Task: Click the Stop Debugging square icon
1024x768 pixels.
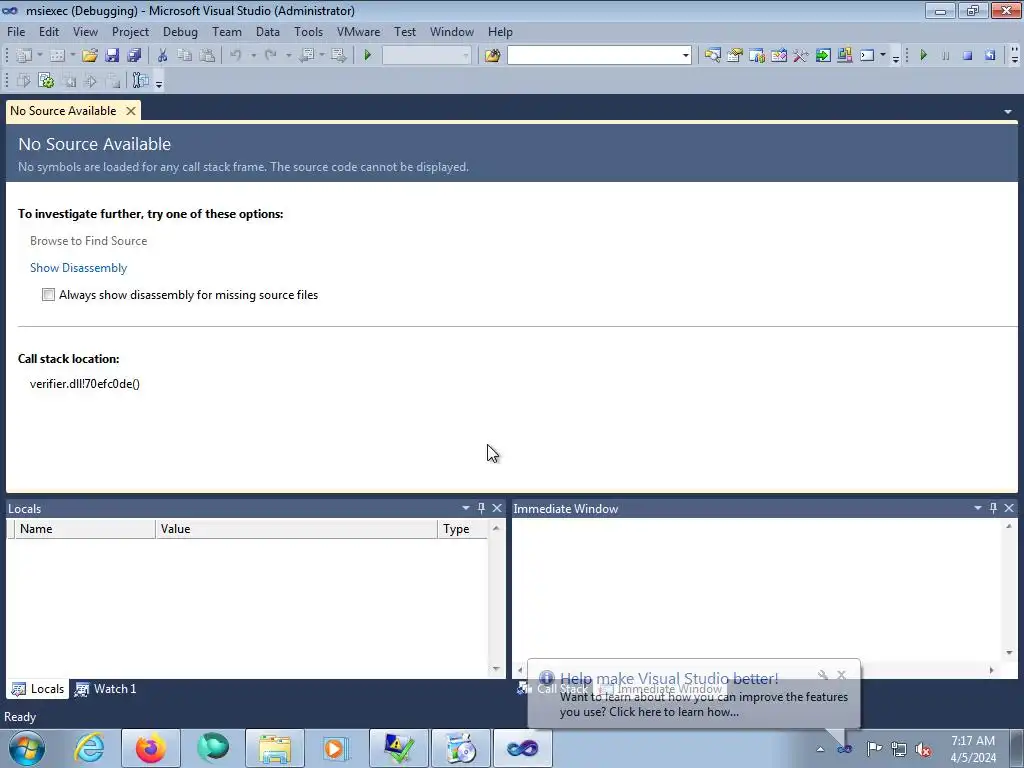Action: pyautogui.click(x=968, y=56)
